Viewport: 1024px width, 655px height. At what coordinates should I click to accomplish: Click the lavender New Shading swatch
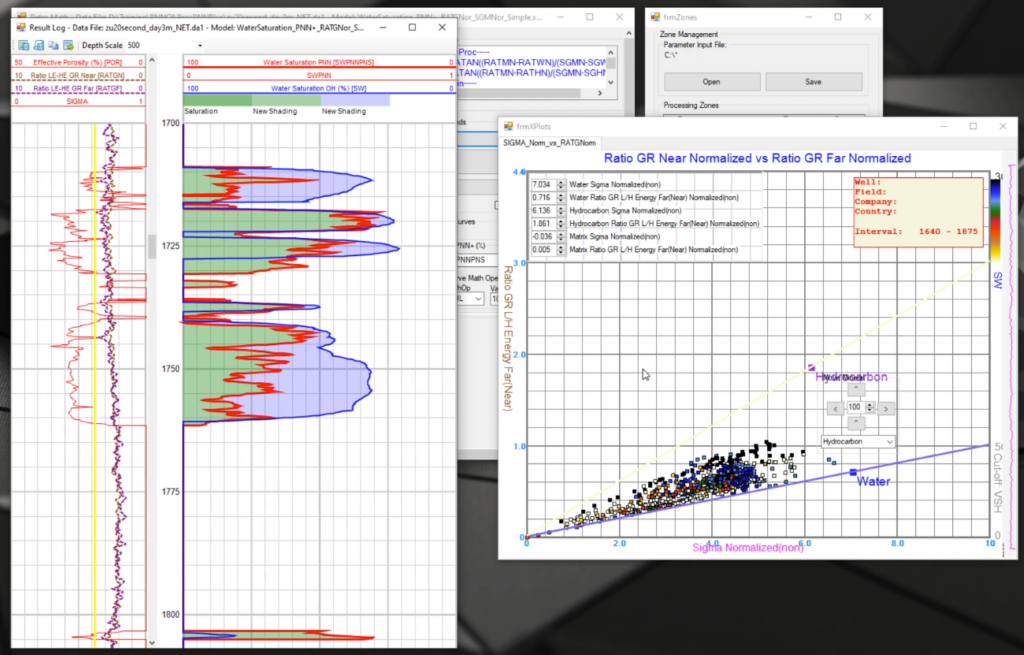pyautogui.click(x=355, y=101)
